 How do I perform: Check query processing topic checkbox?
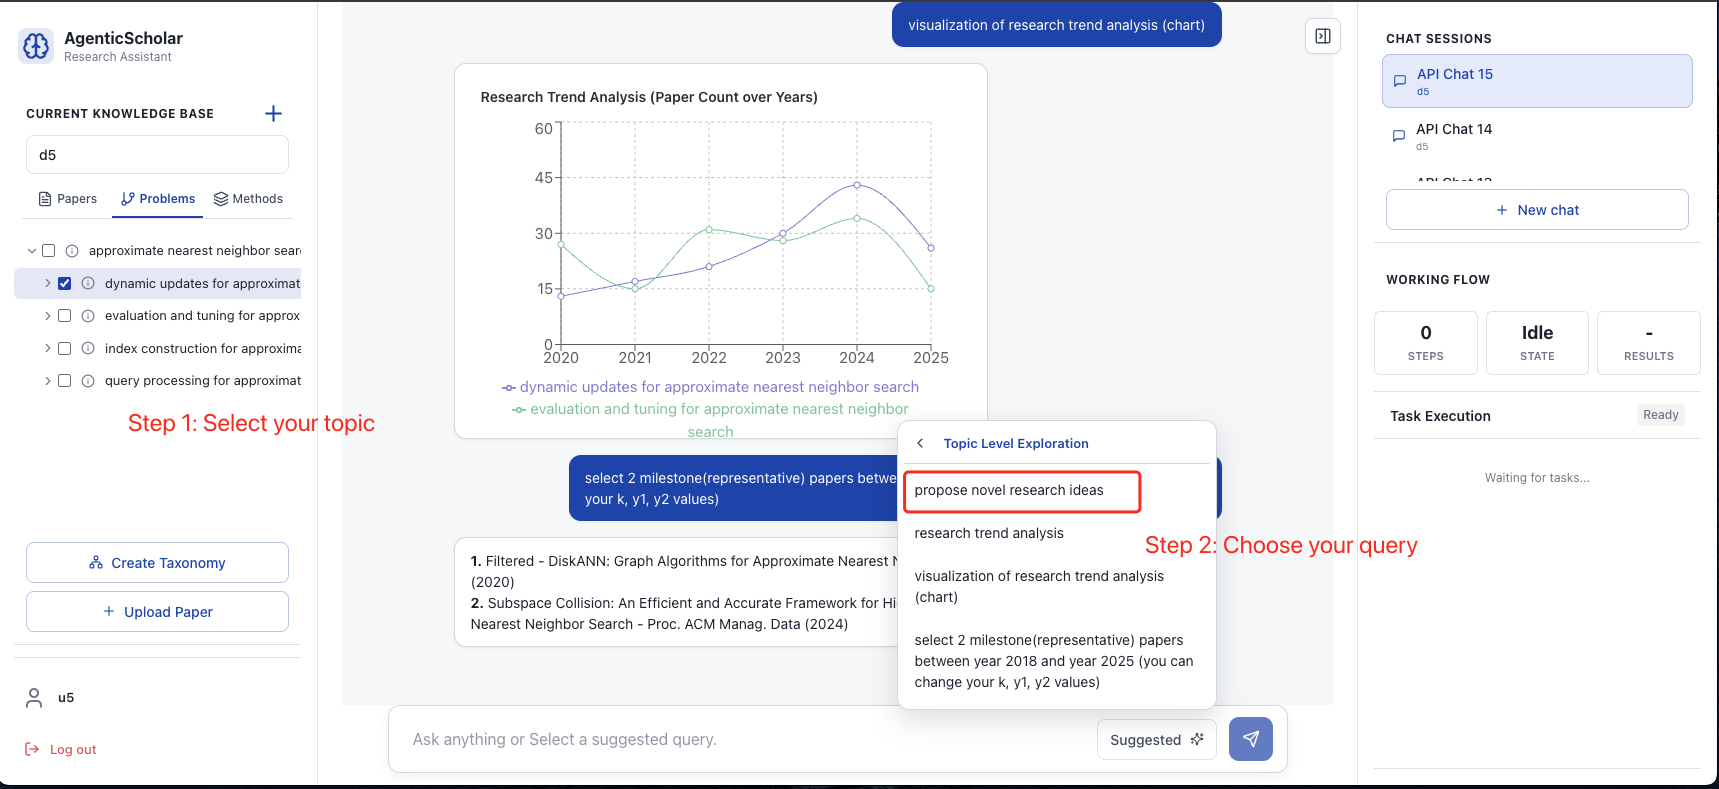(x=64, y=381)
